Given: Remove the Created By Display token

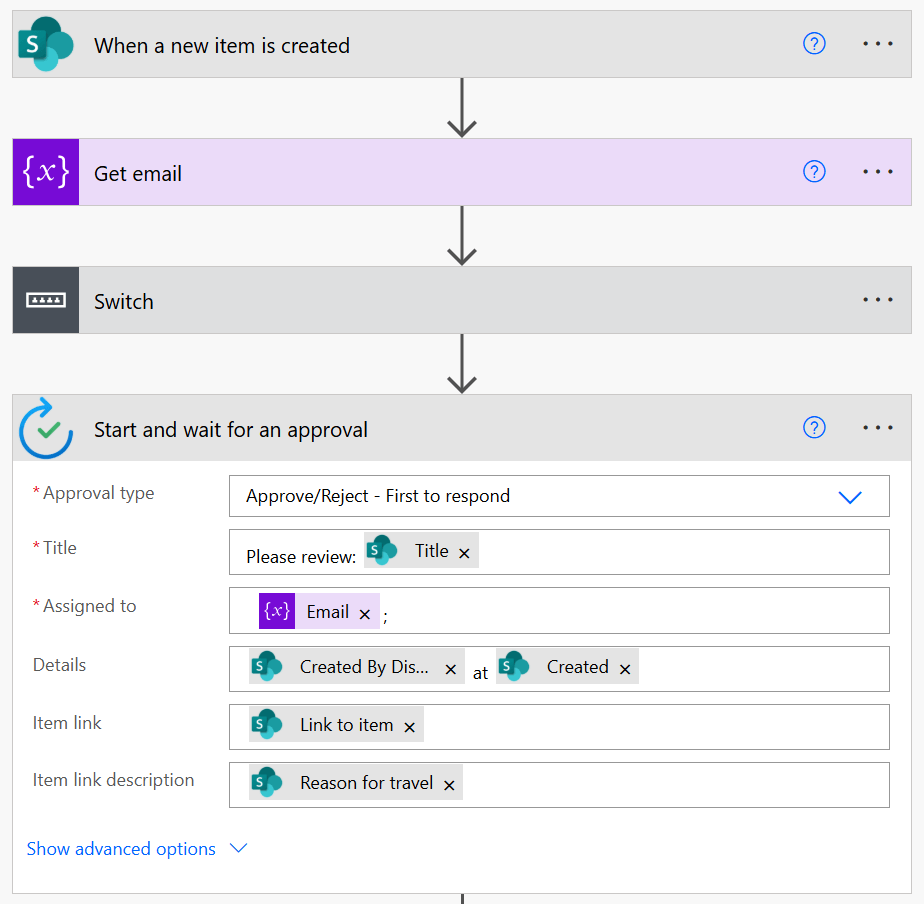Looking at the screenshot, I should pyautogui.click(x=450, y=670).
